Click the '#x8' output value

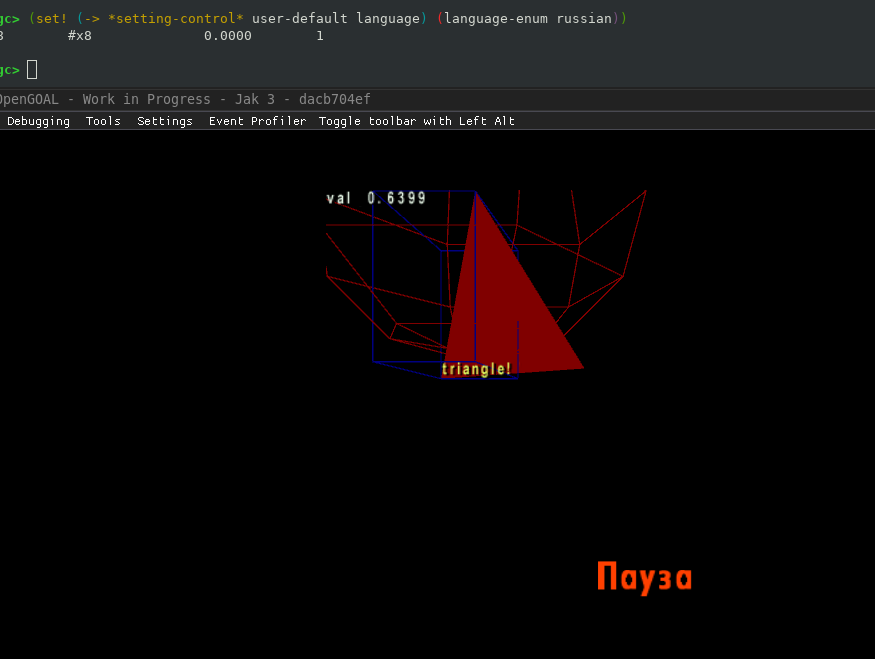point(79,35)
